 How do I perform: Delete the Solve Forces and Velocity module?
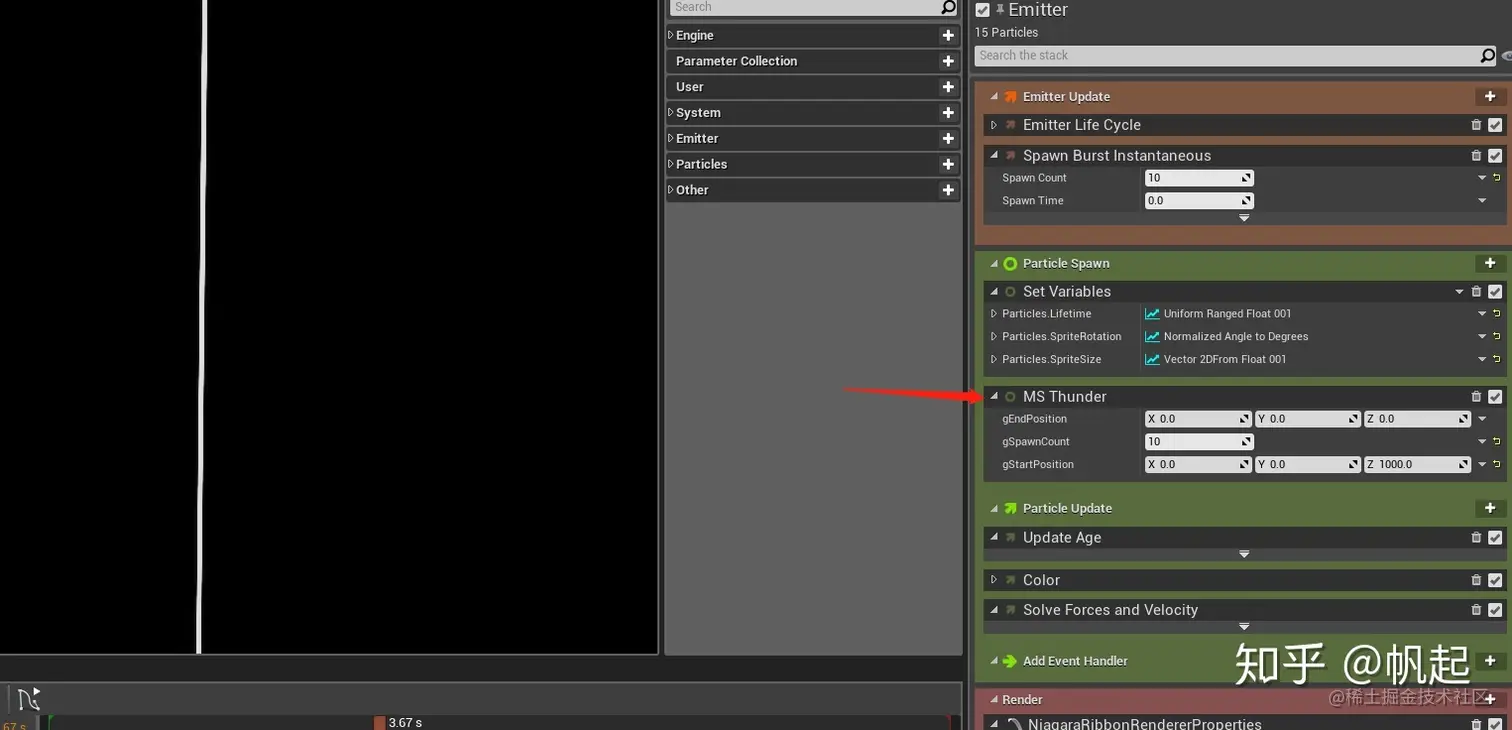pyautogui.click(x=1476, y=610)
